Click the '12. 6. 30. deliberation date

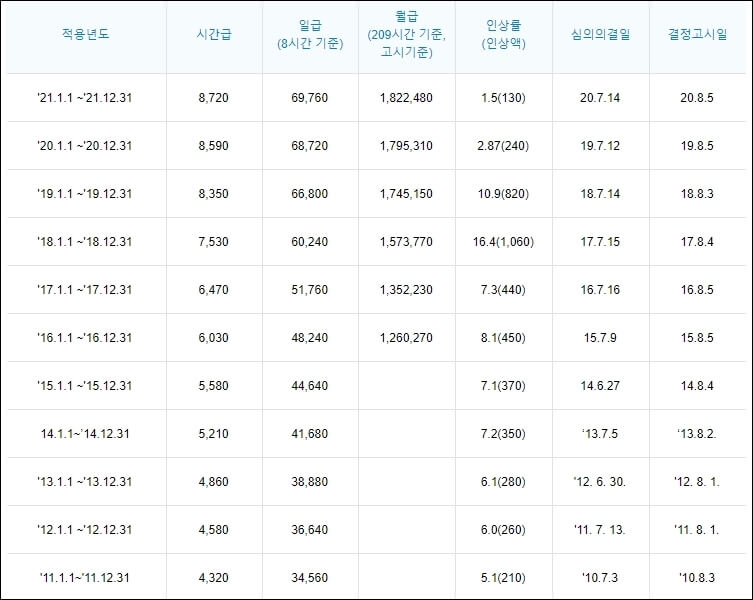600,482
